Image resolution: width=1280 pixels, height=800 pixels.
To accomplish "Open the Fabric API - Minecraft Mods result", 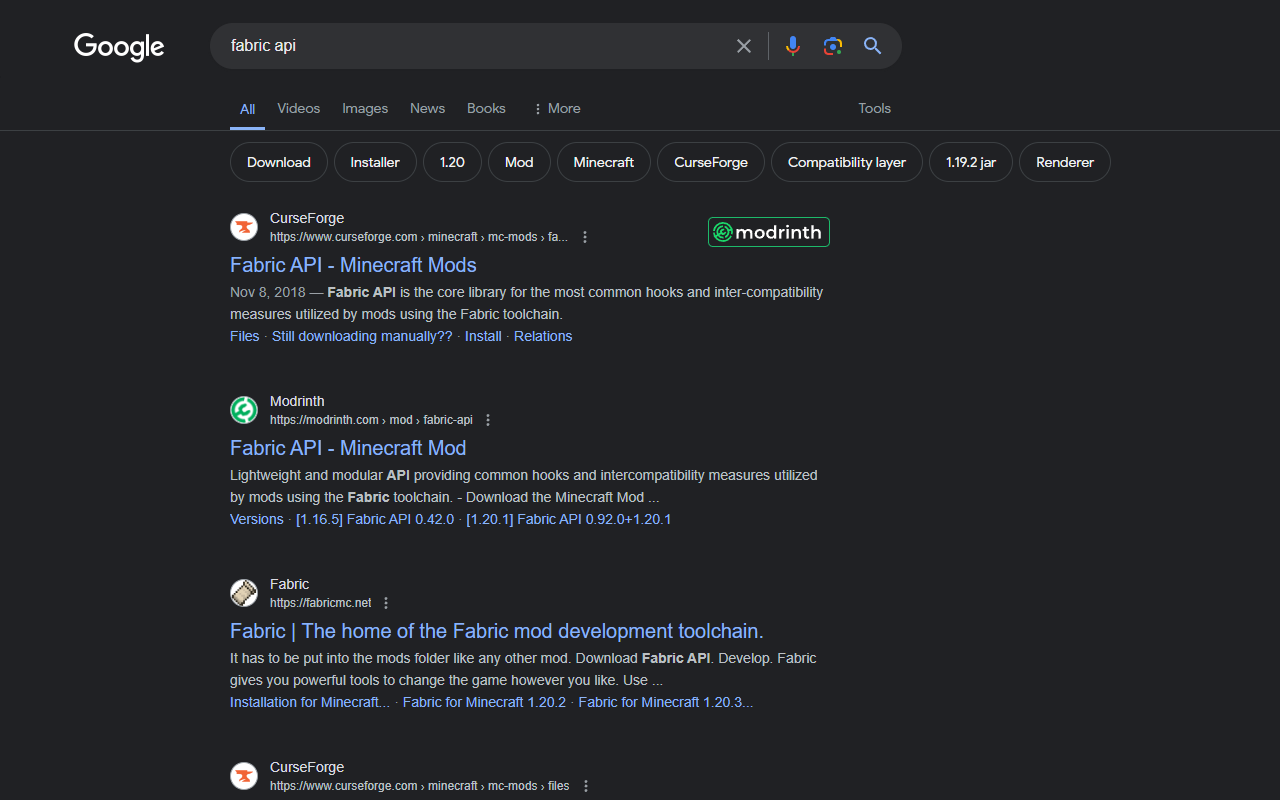I will pyautogui.click(x=353, y=265).
